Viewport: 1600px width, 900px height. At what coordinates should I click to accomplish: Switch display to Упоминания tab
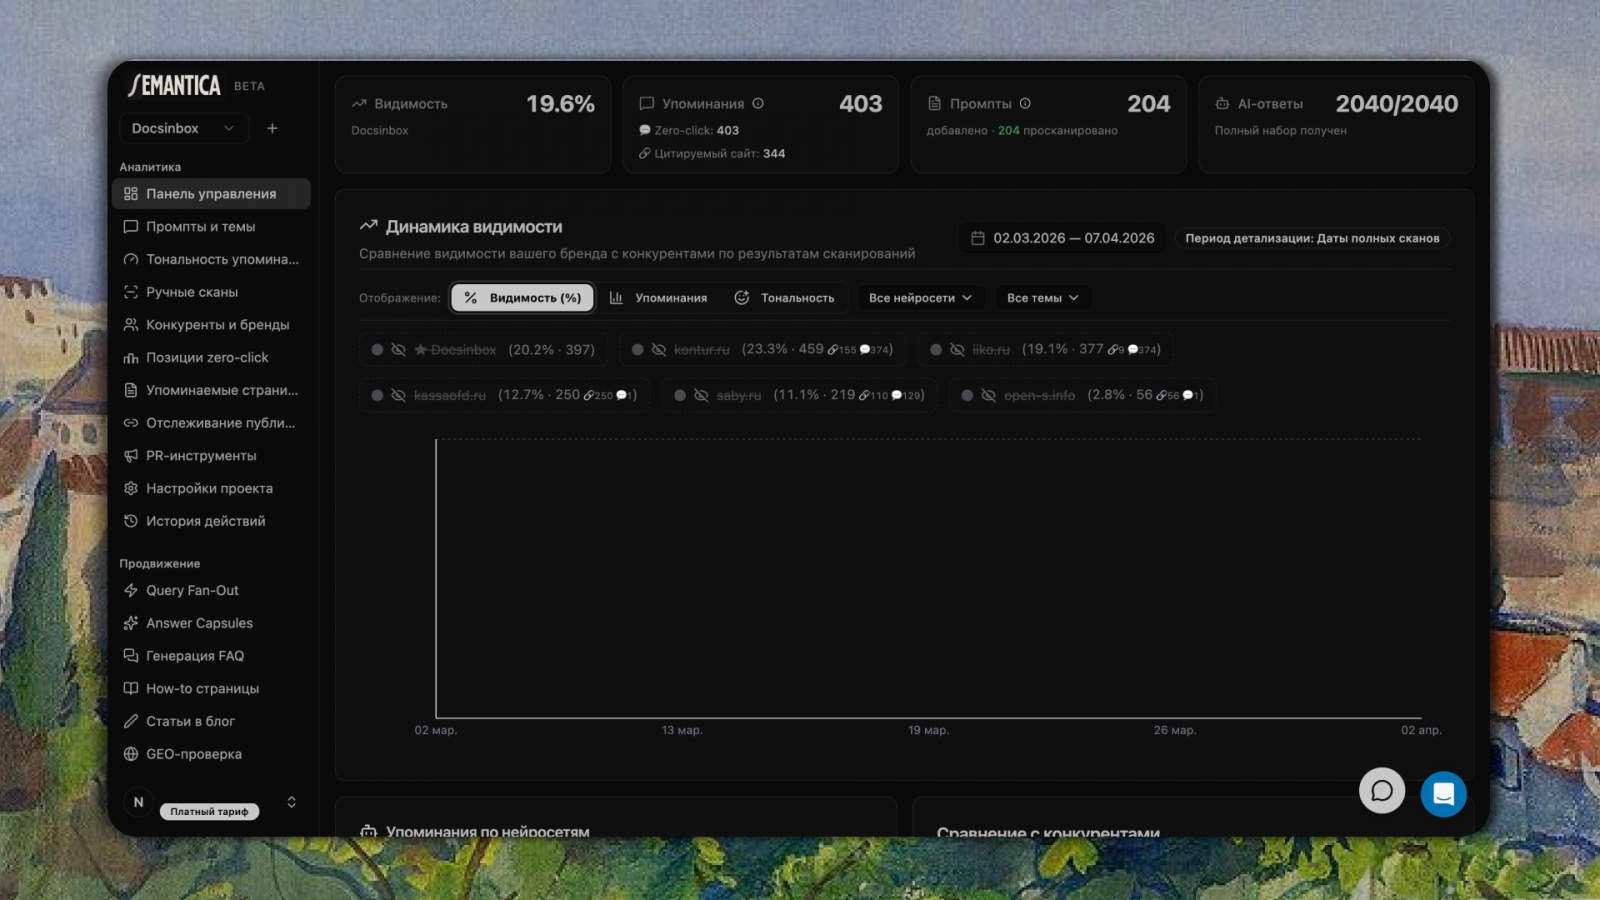pyautogui.click(x=658, y=298)
